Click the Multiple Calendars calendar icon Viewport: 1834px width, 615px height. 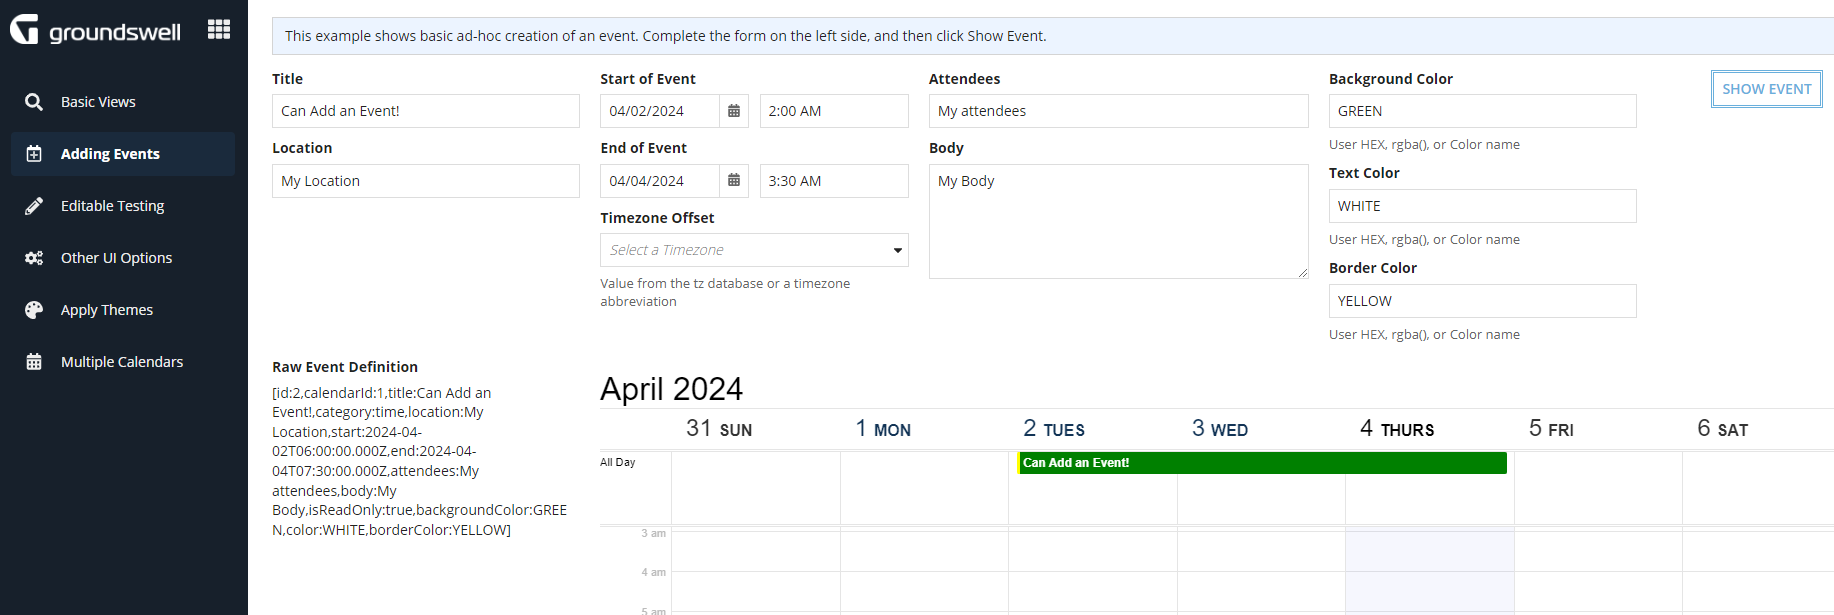(34, 362)
